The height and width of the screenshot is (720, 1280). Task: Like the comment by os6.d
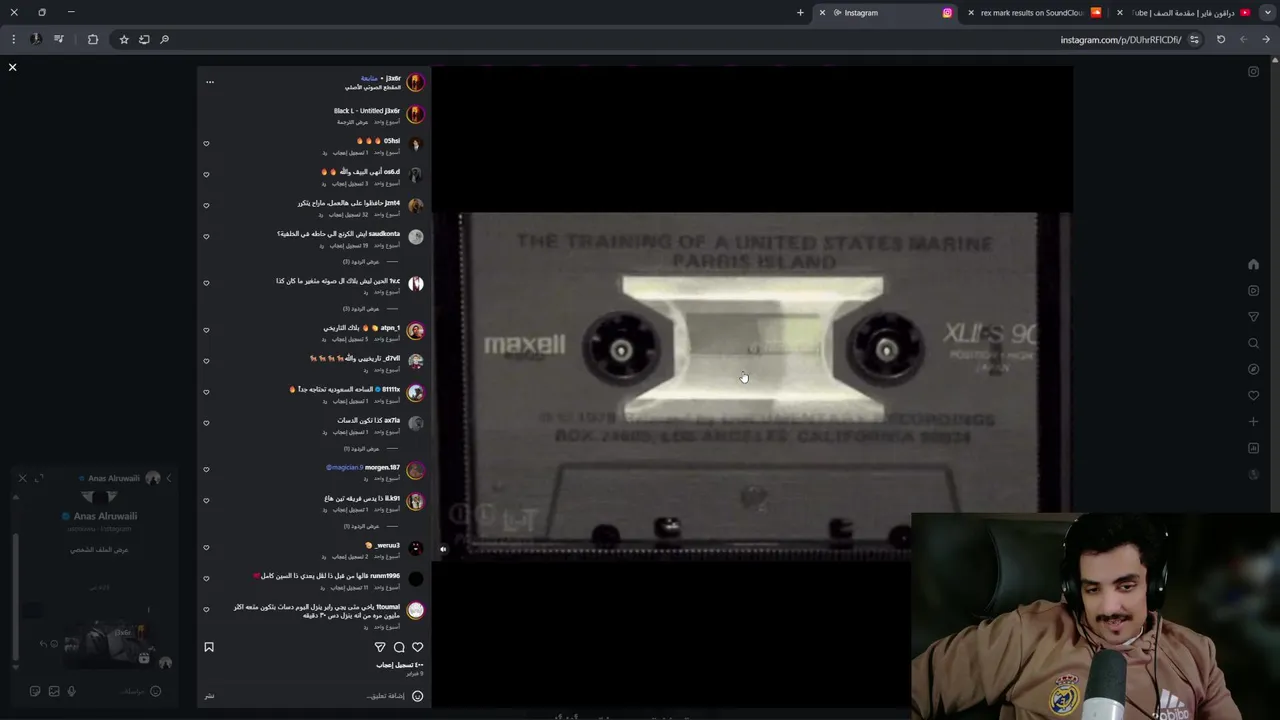coord(206,174)
